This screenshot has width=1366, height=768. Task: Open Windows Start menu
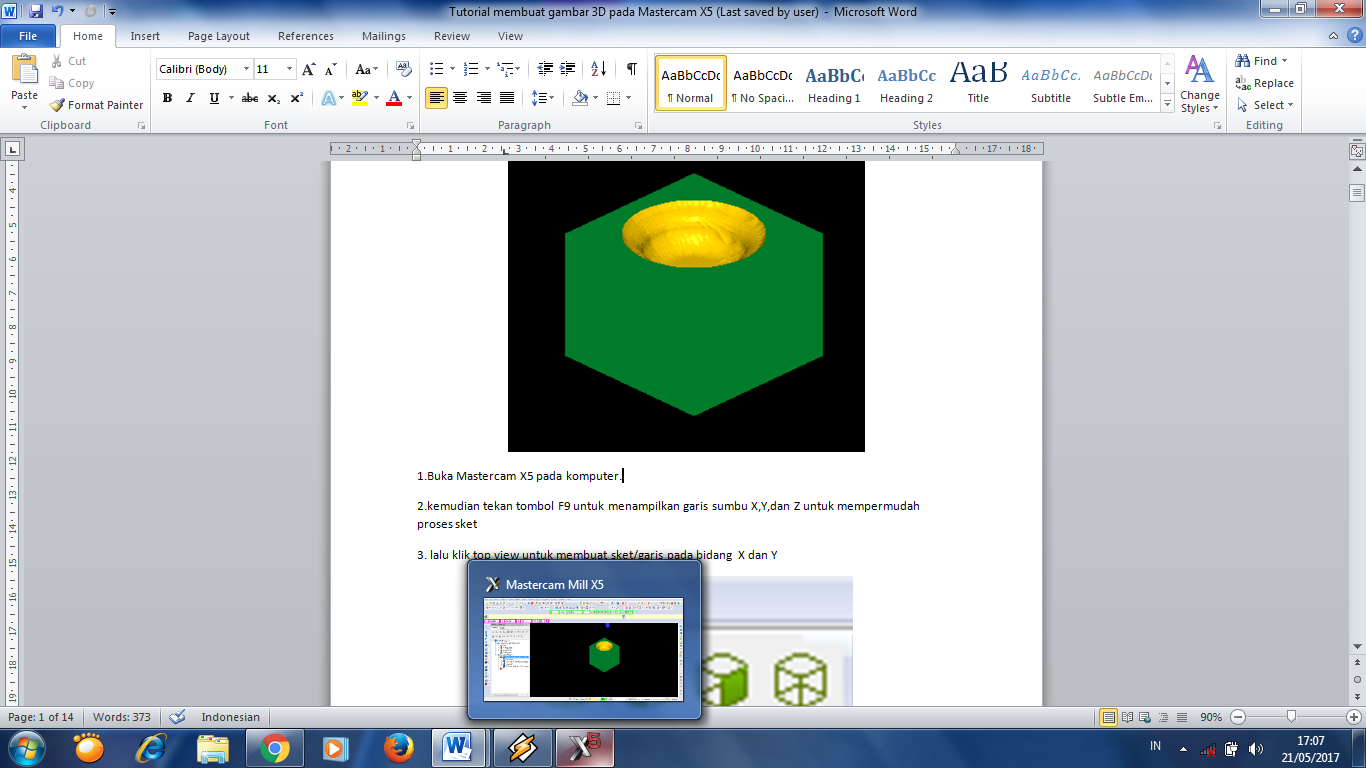click(x=26, y=747)
